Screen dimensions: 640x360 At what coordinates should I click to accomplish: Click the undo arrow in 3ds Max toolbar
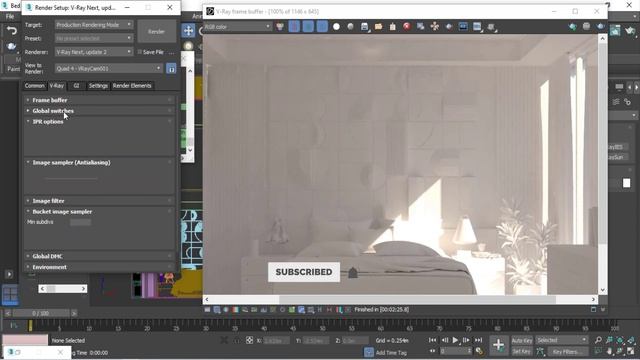pyautogui.click(x=12, y=31)
